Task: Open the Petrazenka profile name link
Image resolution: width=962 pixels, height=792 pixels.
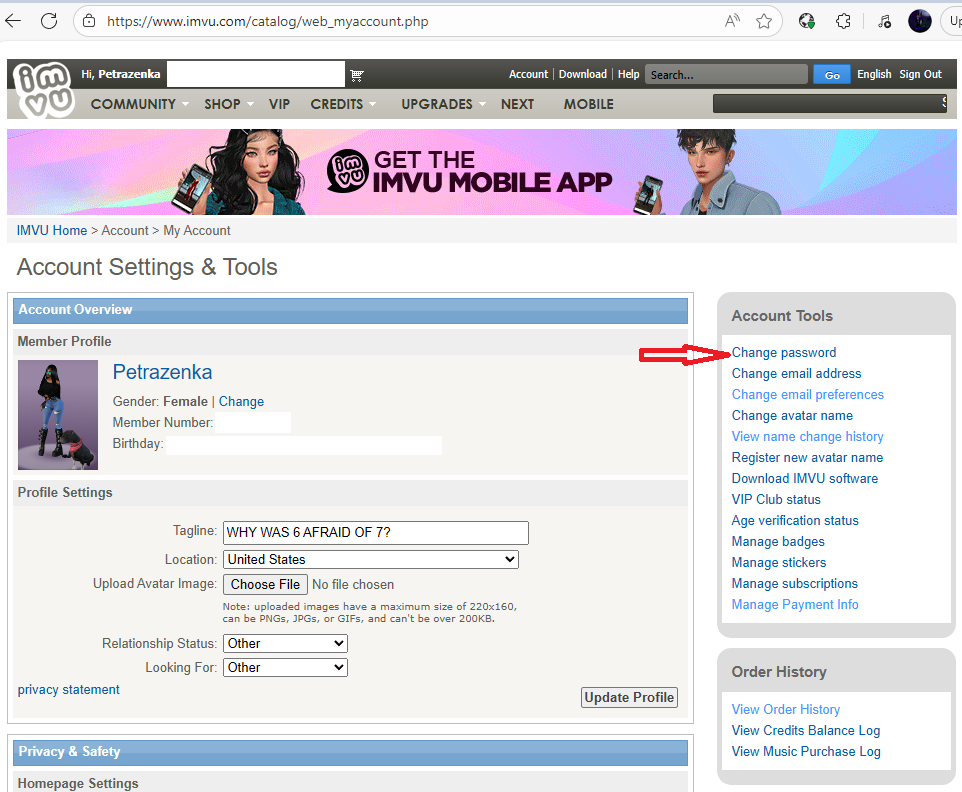Action: (x=162, y=372)
